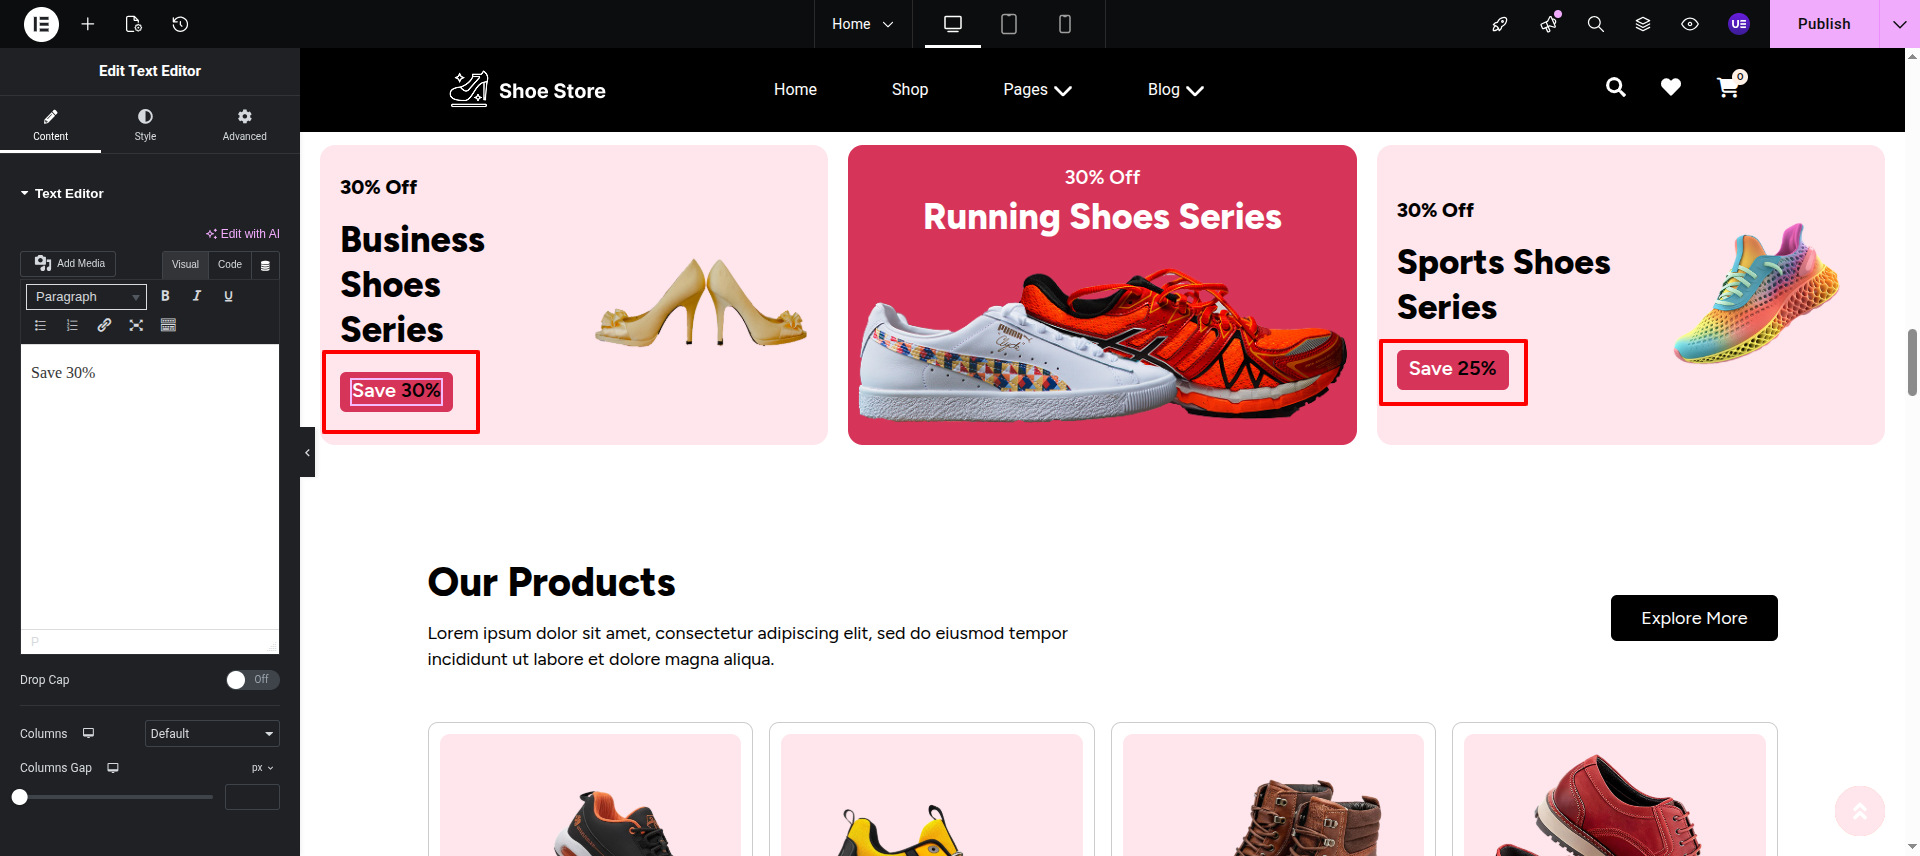
Task: Click the Elementor logo menu icon
Action: point(41,24)
